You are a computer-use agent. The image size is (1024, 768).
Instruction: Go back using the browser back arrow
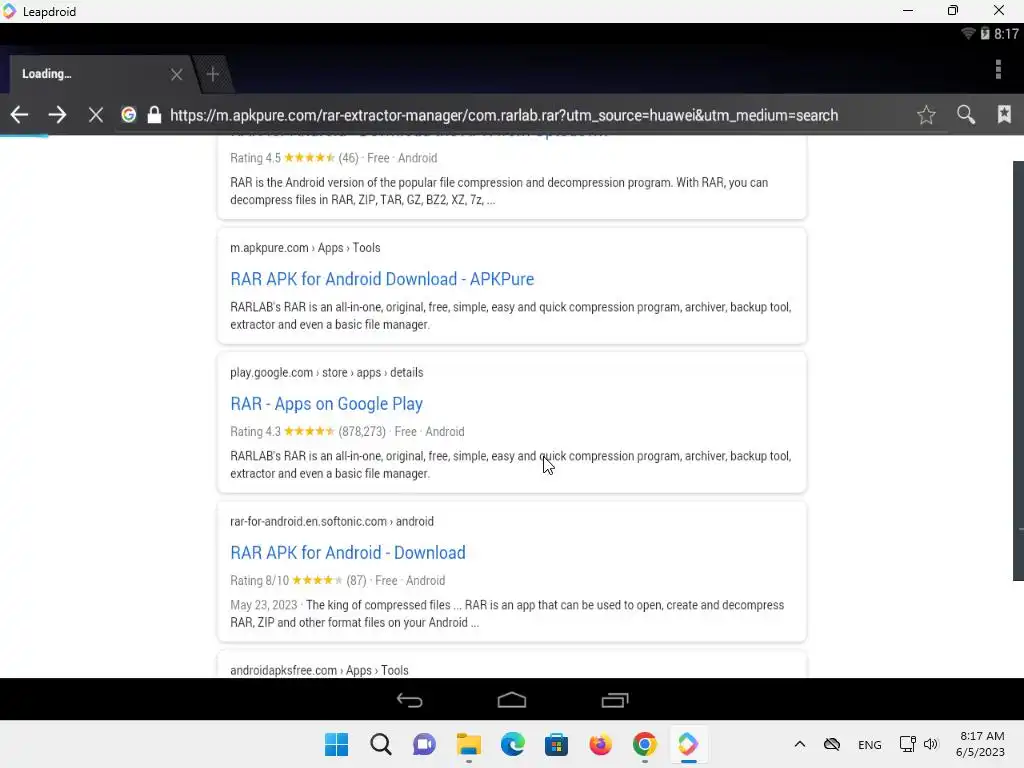tap(19, 115)
